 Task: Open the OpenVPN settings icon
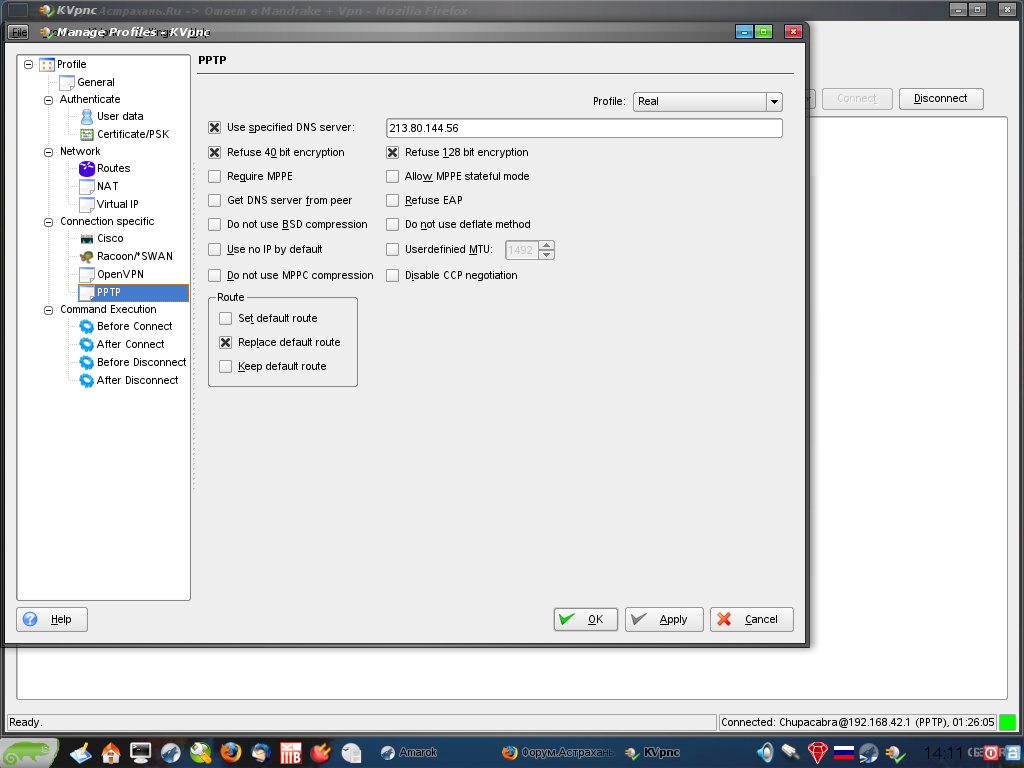87,274
